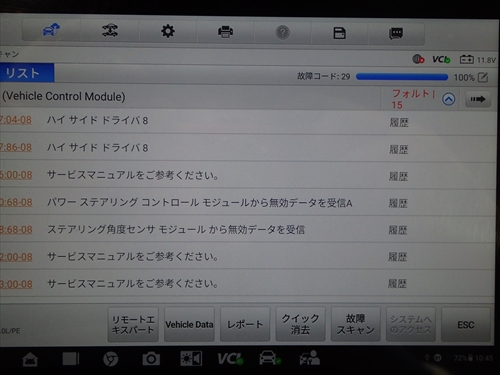This screenshot has height=375, width=500.
Task: Click the Vehicle Data button
Action: point(189,324)
